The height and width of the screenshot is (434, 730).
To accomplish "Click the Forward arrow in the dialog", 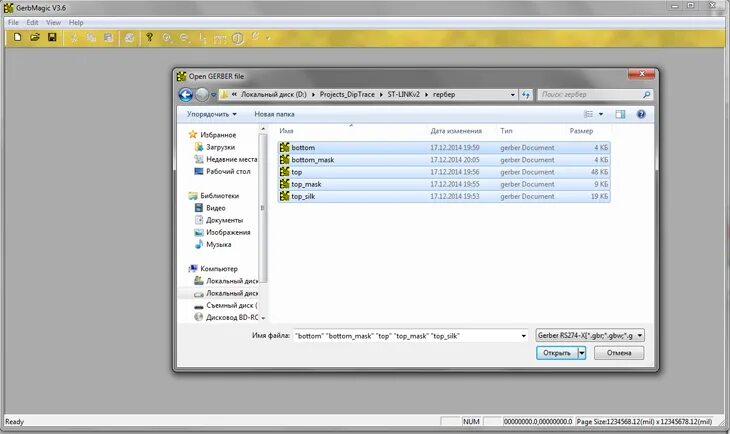I will pyautogui.click(x=202, y=95).
